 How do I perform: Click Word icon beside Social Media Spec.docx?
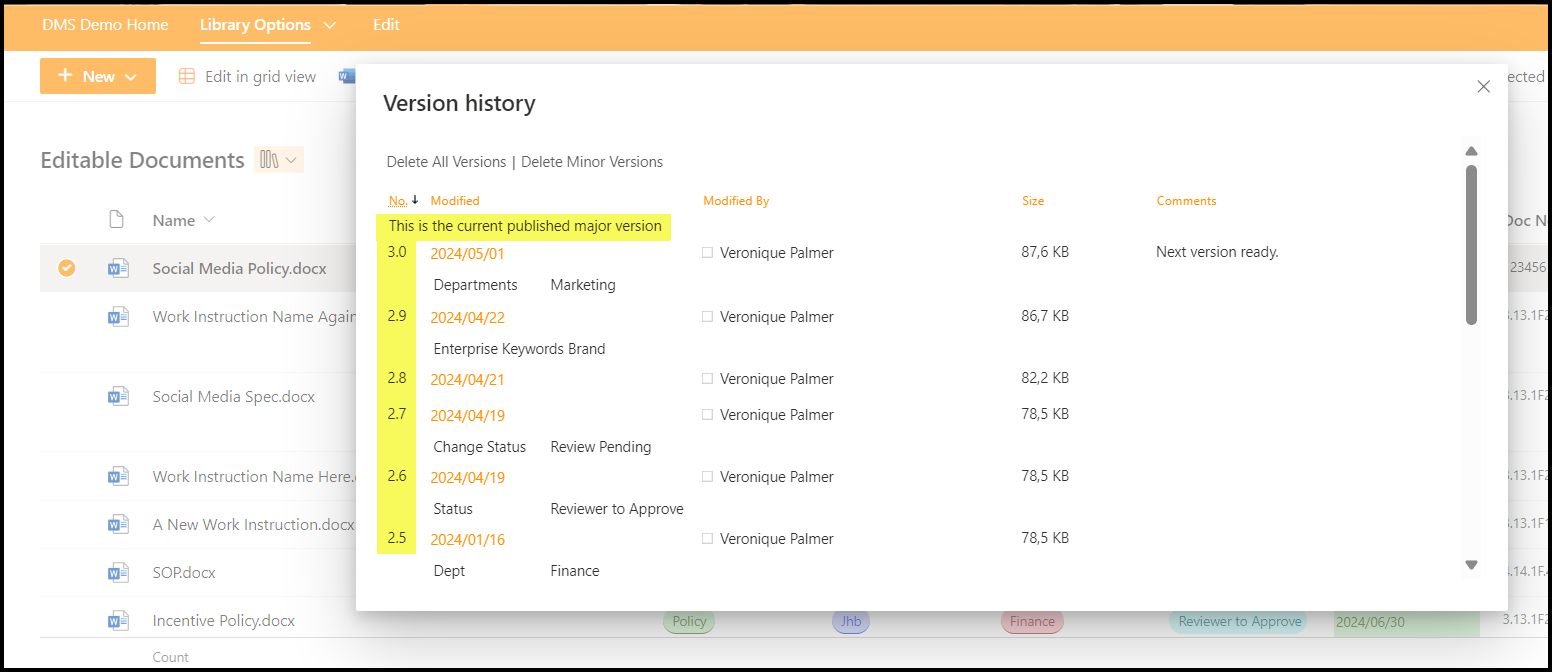click(118, 396)
